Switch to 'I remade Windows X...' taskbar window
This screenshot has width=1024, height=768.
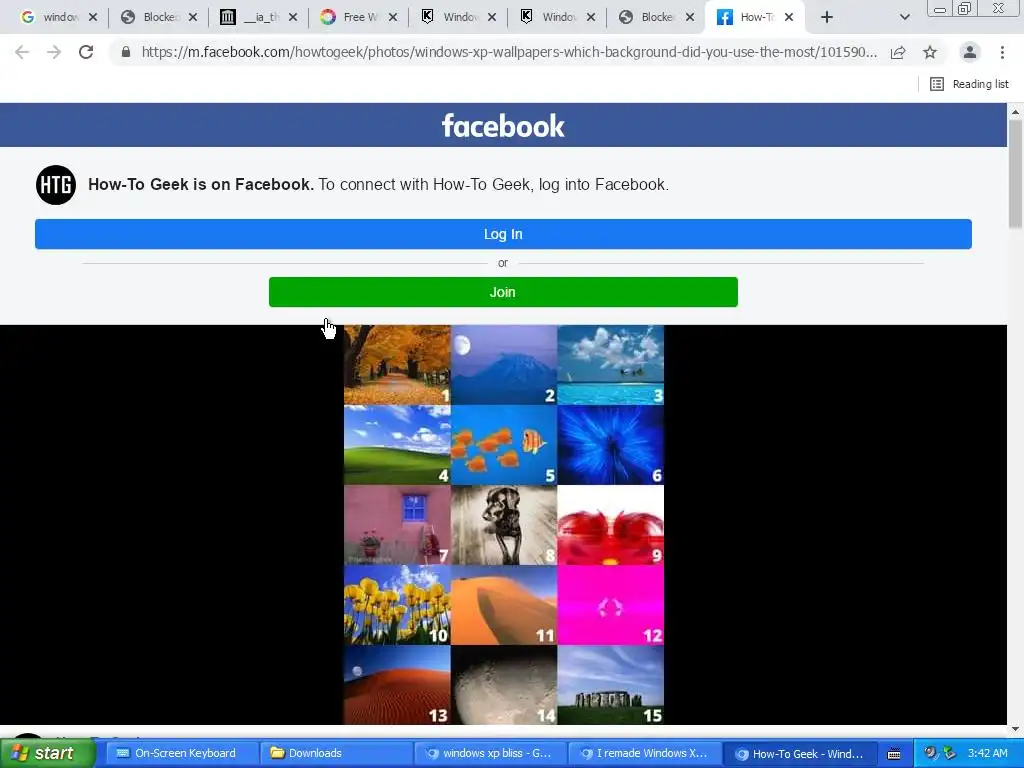pos(643,754)
